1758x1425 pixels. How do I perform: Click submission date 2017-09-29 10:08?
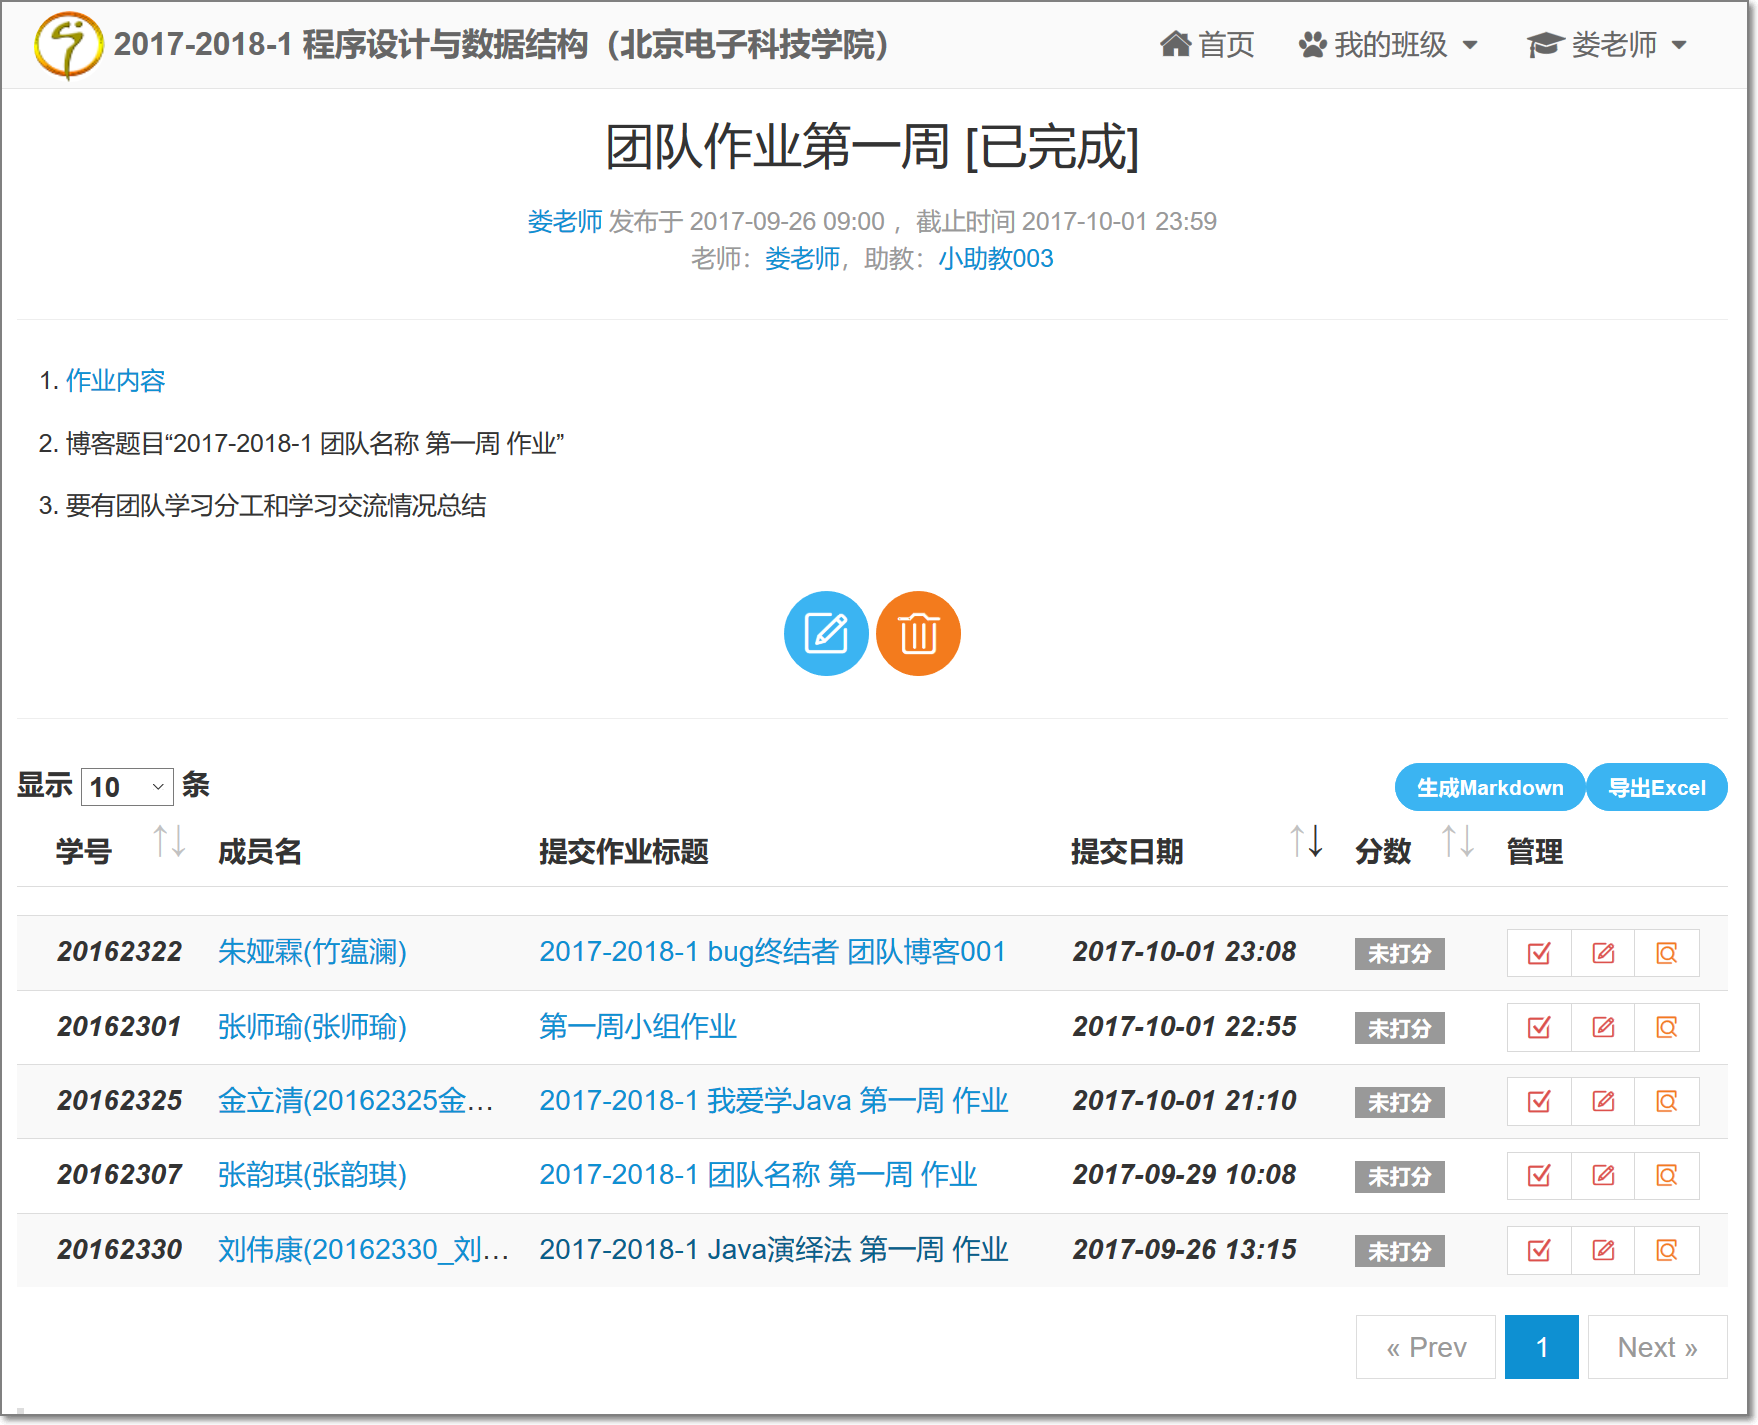1185,1175
